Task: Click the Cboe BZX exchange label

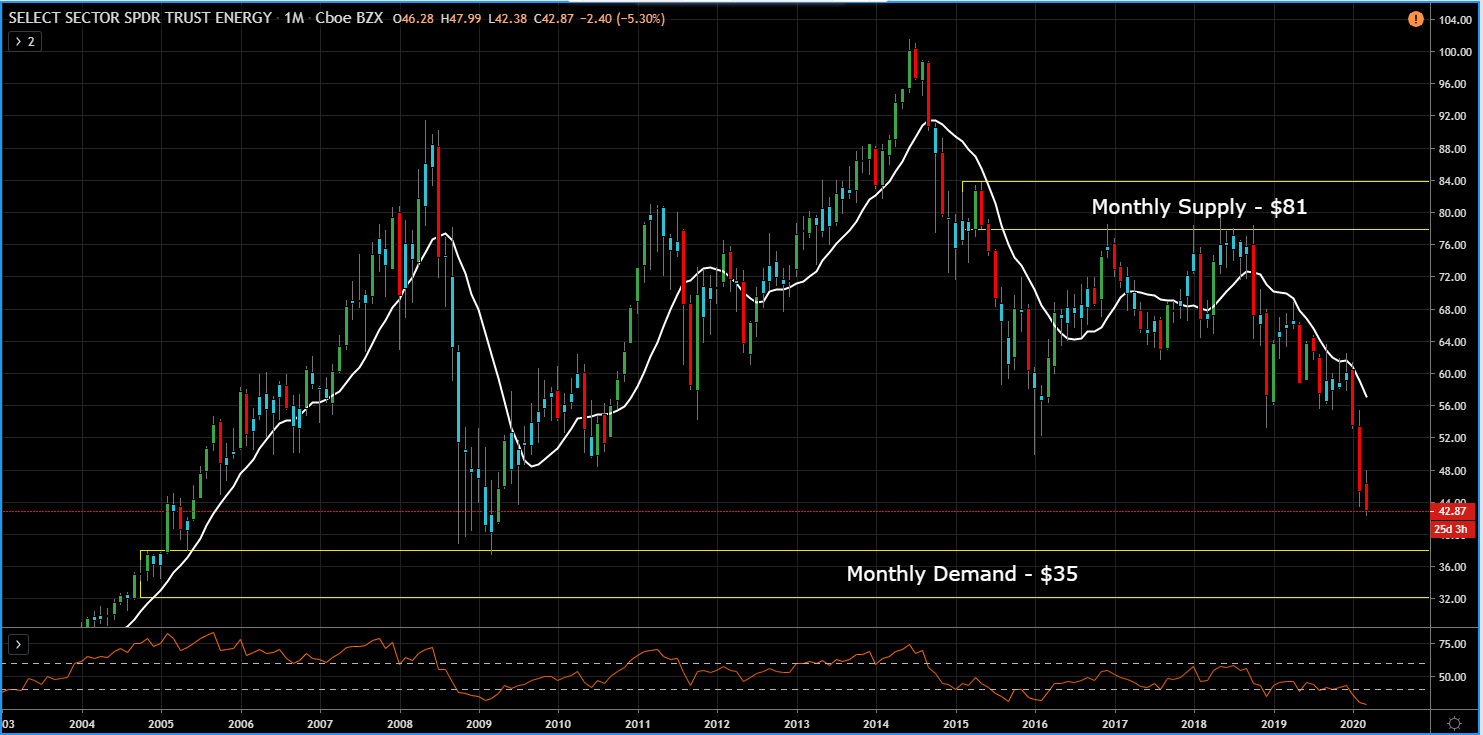Action: 348,19
